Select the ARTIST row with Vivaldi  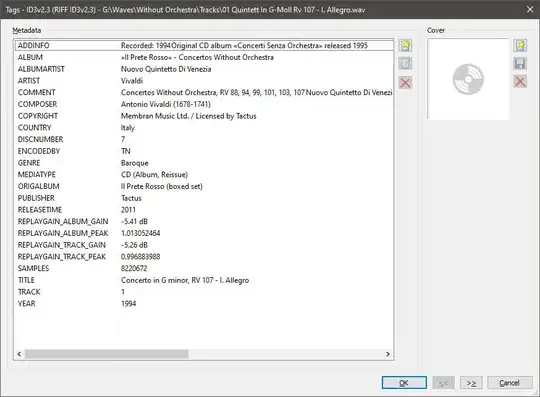pyautogui.click(x=204, y=81)
